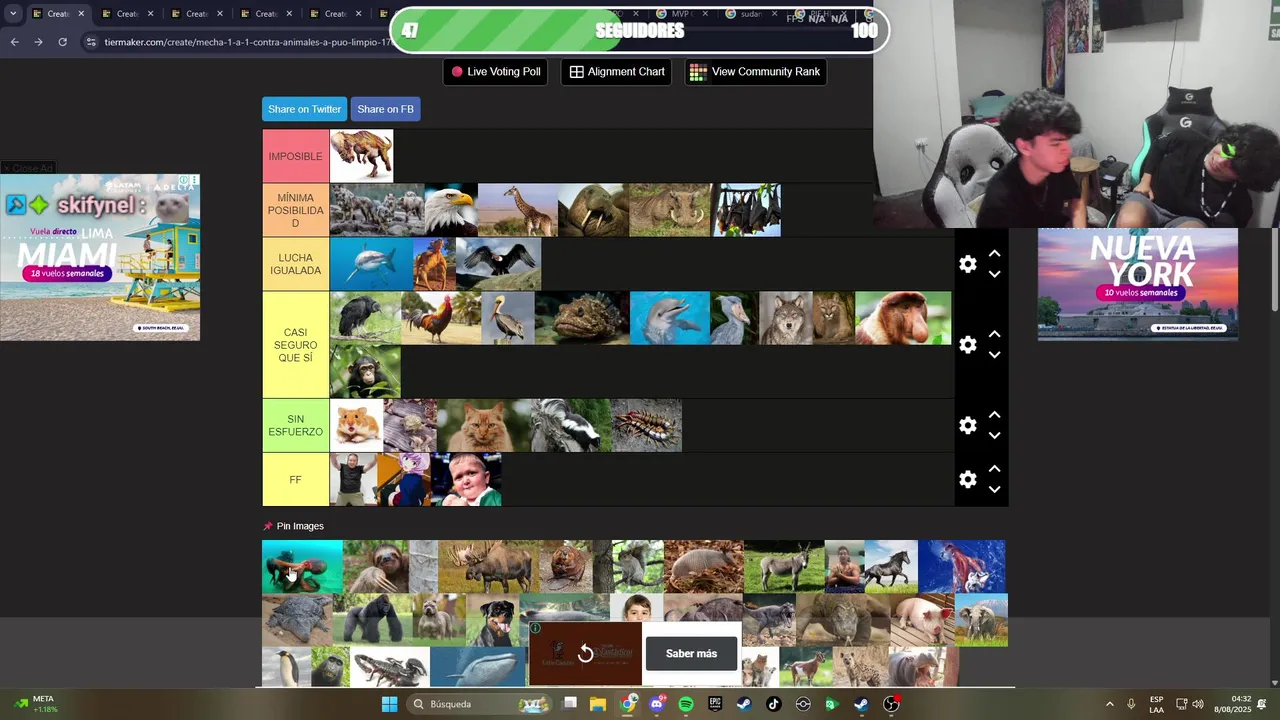Select the rooster thumbnail

tap(440, 318)
